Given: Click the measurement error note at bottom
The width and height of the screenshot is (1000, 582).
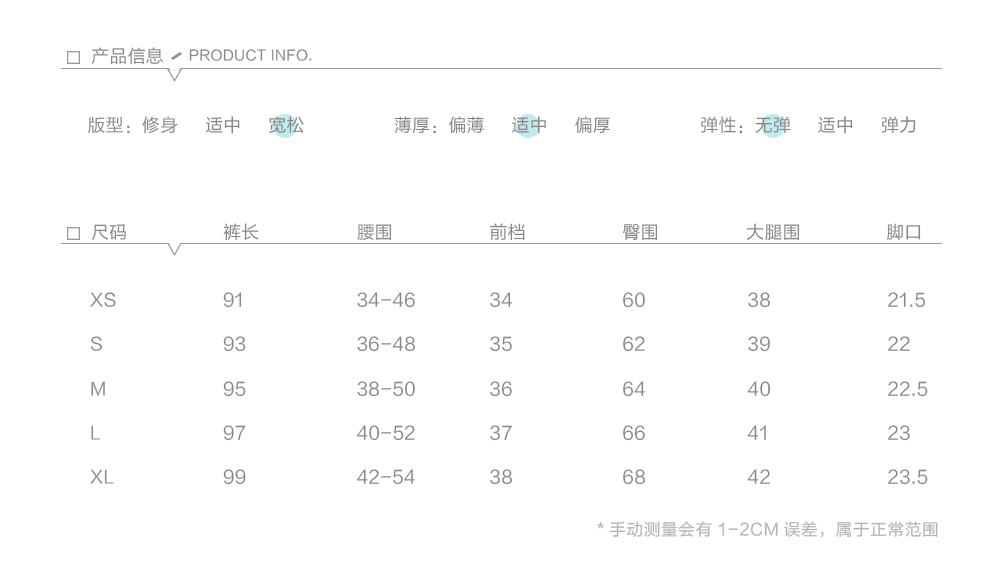Looking at the screenshot, I should tap(767, 529).
